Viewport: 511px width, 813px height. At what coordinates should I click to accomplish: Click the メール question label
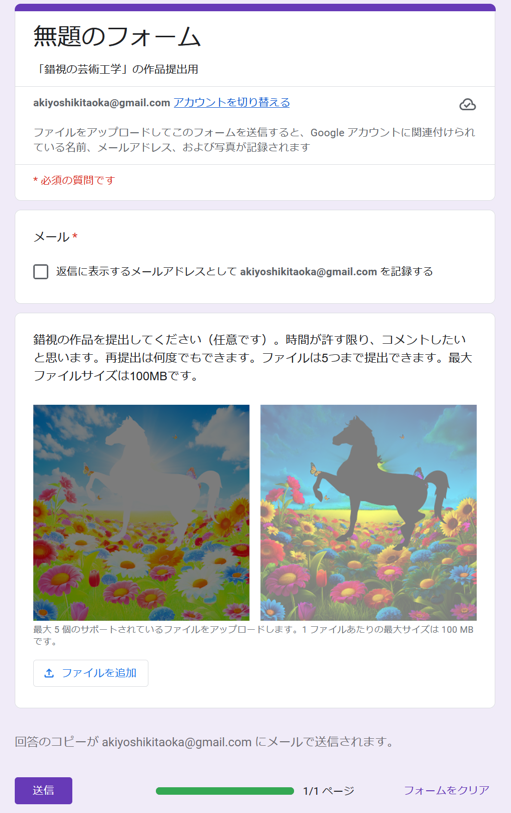51,237
